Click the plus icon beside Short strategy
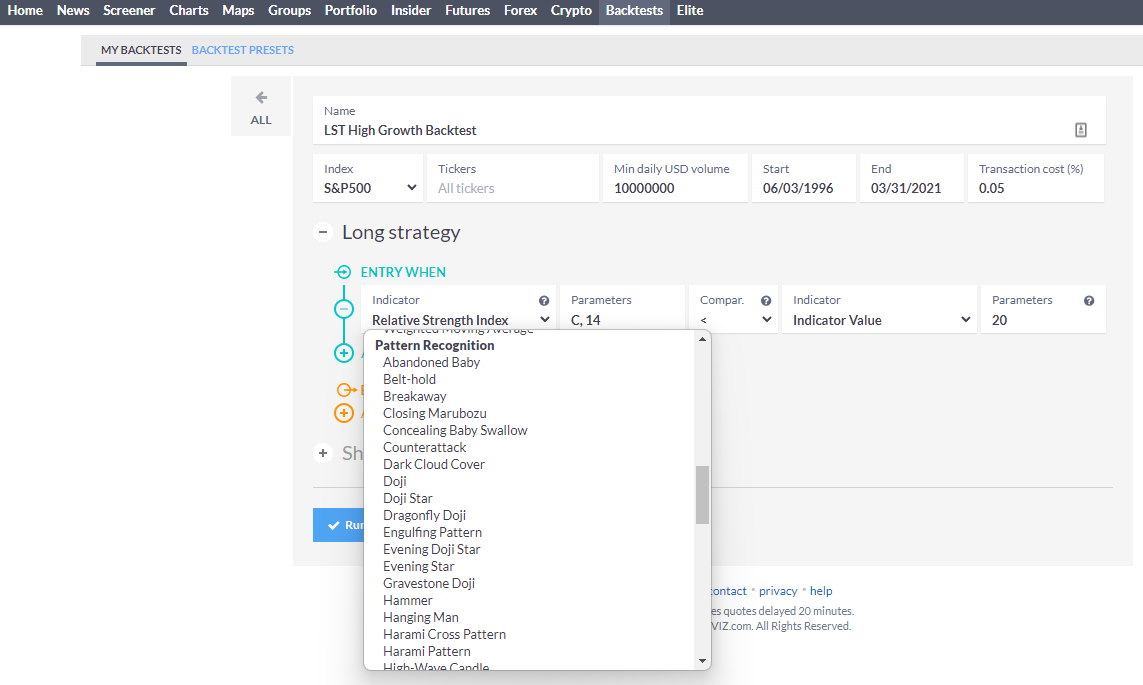 (322, 453)
